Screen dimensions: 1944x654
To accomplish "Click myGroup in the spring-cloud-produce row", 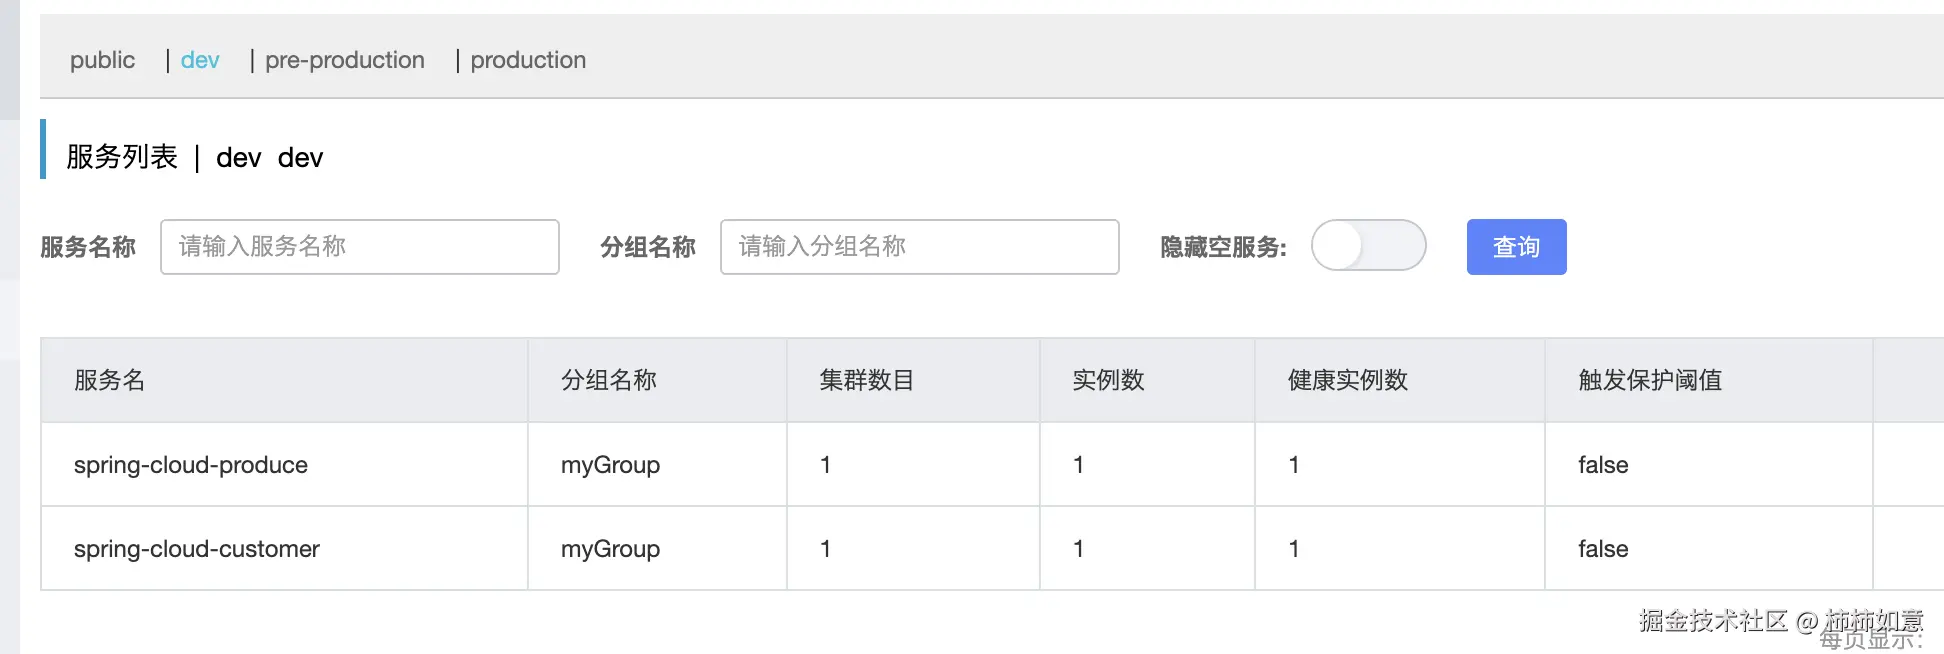I will [x=610, y=465].
